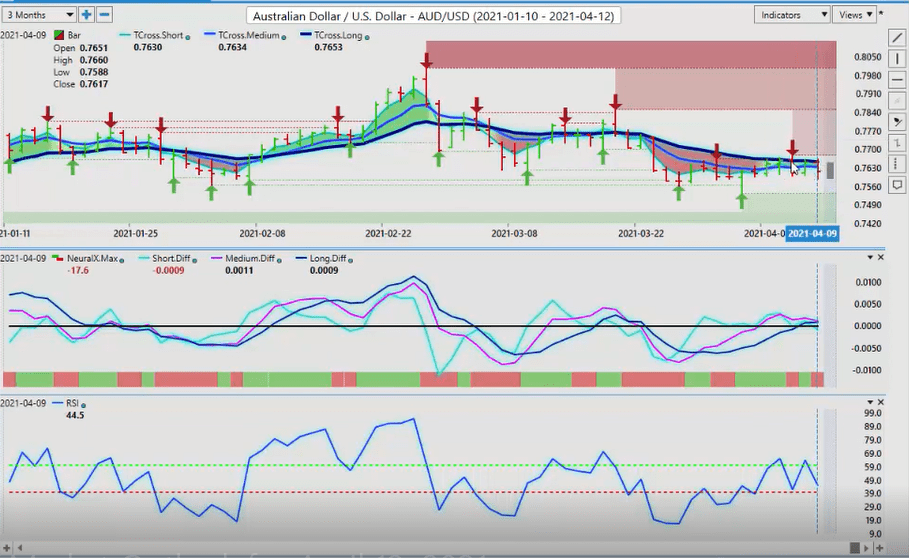
Task: Select the diagonal trend line drawing tool
Action: point(896,38)
